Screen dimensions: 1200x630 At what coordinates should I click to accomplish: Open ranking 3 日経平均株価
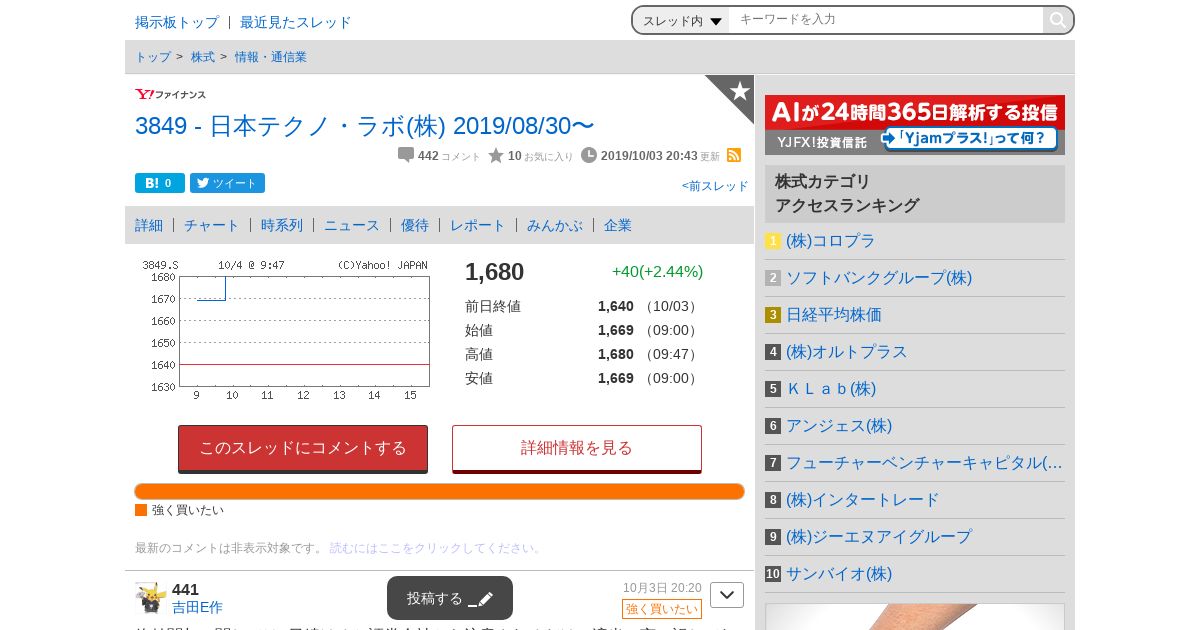pos(834,315)
